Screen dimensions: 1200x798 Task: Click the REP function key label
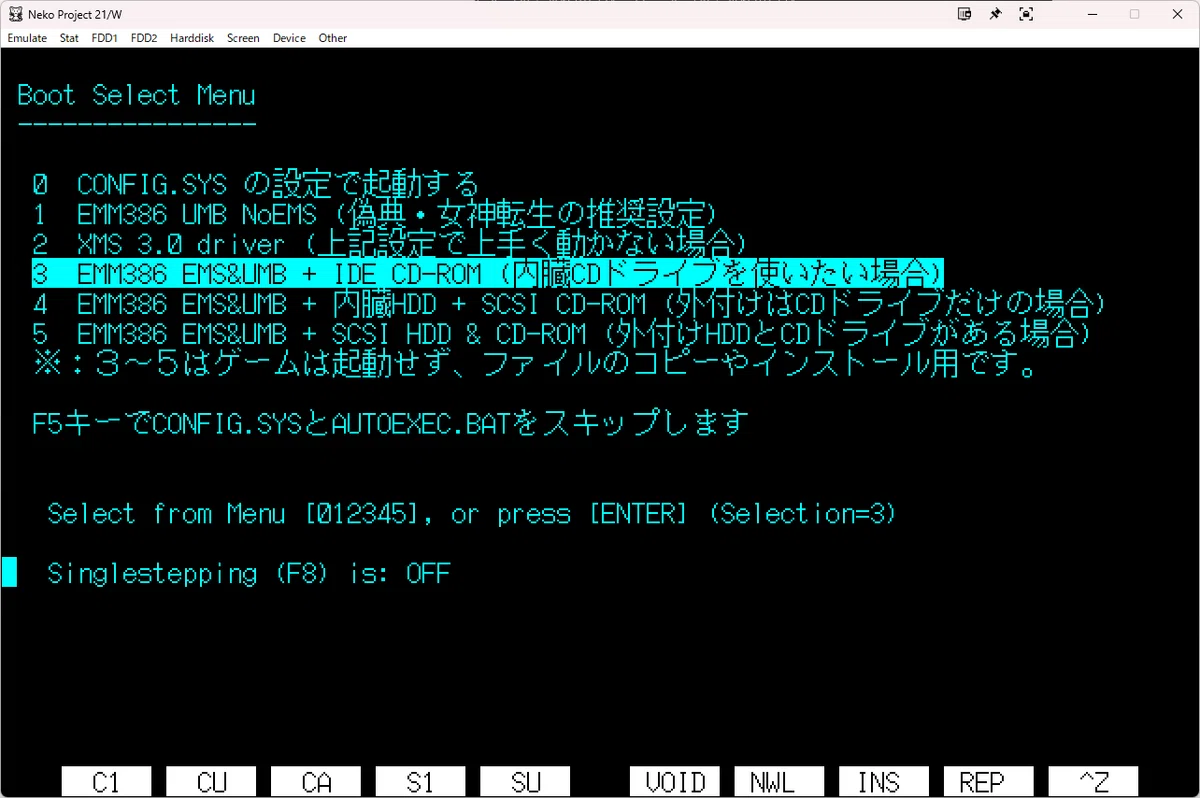tap(989, 781)
